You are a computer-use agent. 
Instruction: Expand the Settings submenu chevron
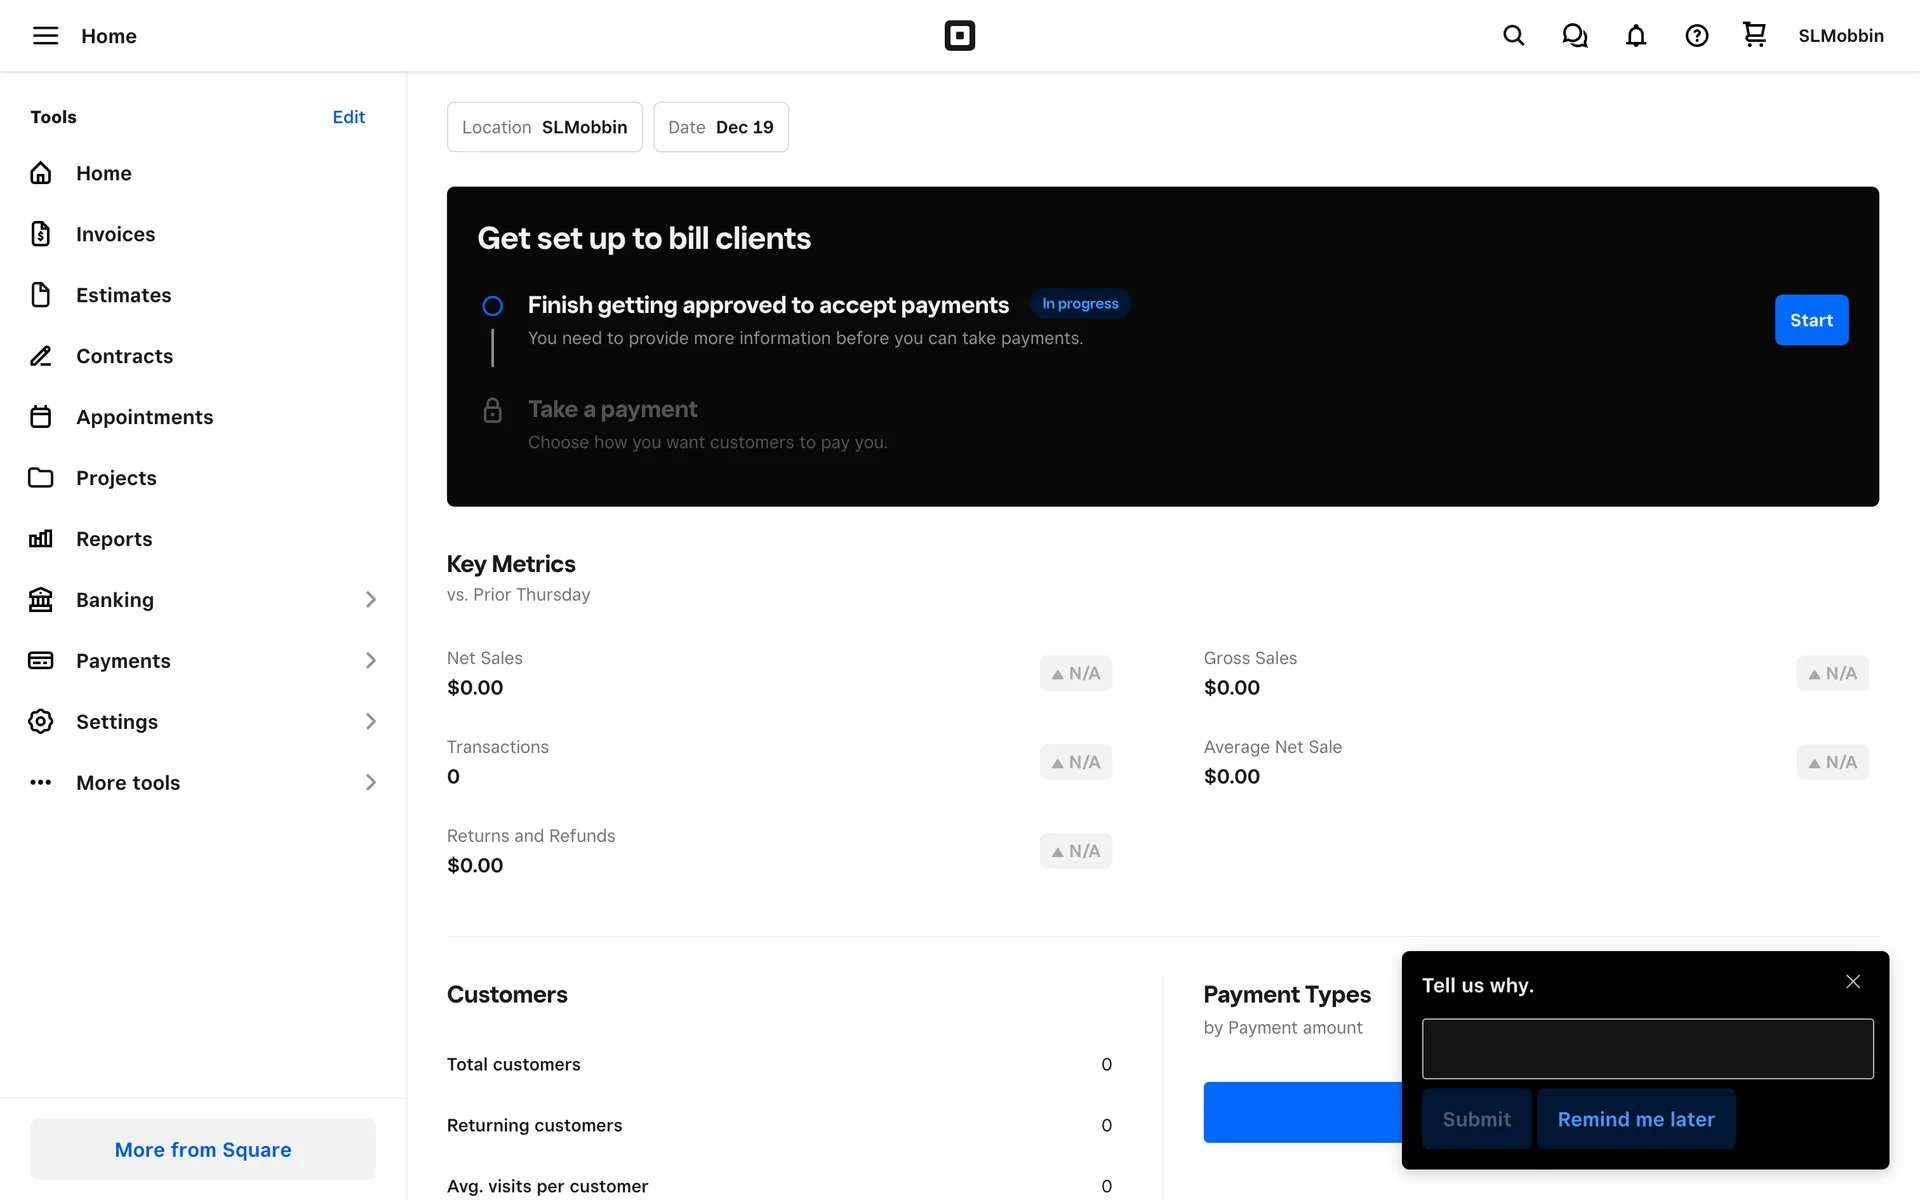[370, 722]
